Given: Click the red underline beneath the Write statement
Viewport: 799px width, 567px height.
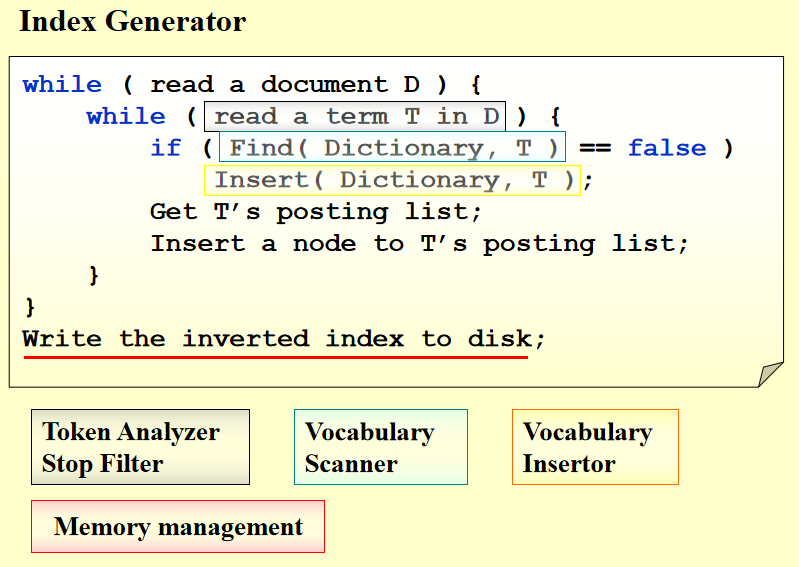Looking at the screenshot, I should pos(275,355).
